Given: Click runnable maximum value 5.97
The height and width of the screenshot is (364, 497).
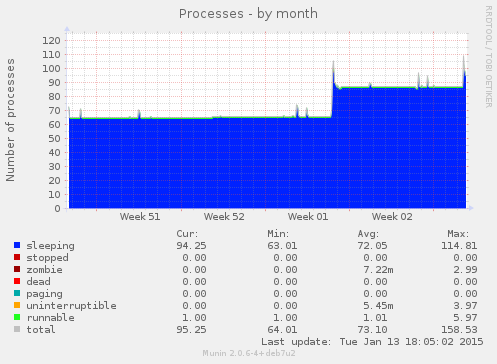Looking at the screenshot, I should pyautogui.click(x=465, y=318).
